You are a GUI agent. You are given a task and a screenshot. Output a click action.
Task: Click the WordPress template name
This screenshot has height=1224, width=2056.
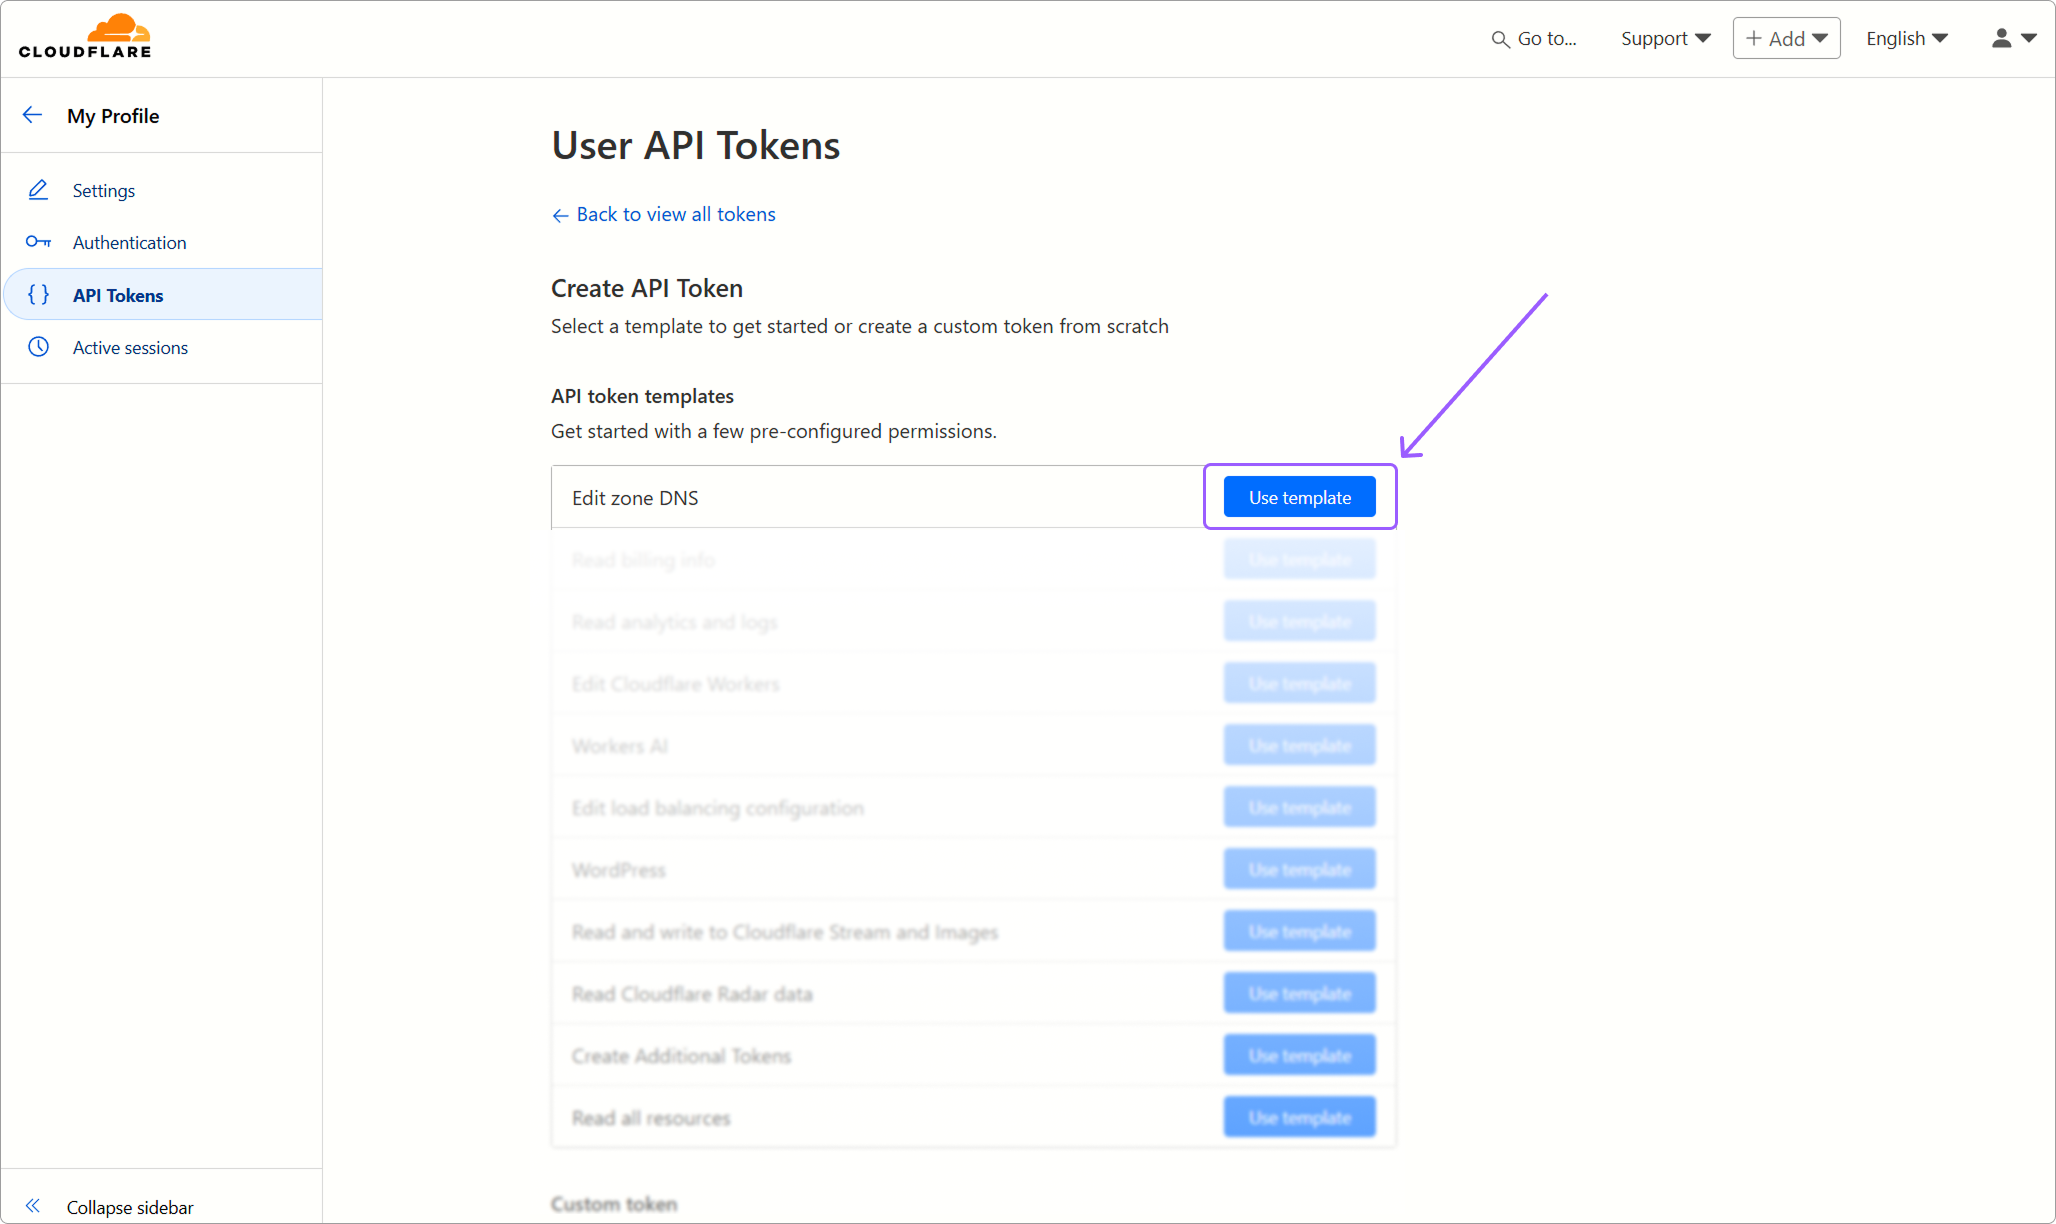pos(618,870)
